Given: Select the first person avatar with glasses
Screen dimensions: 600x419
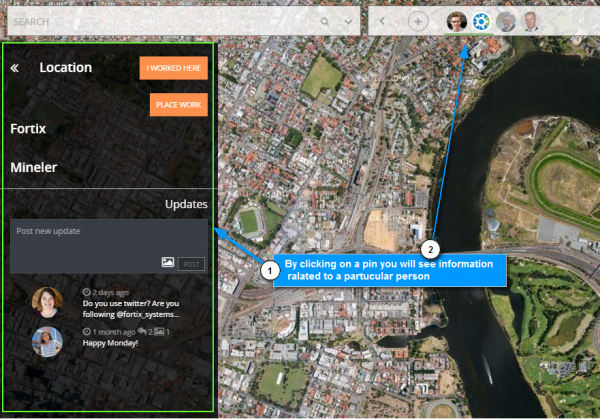Looking at the screenshot, I should click(x=456, y=21).
